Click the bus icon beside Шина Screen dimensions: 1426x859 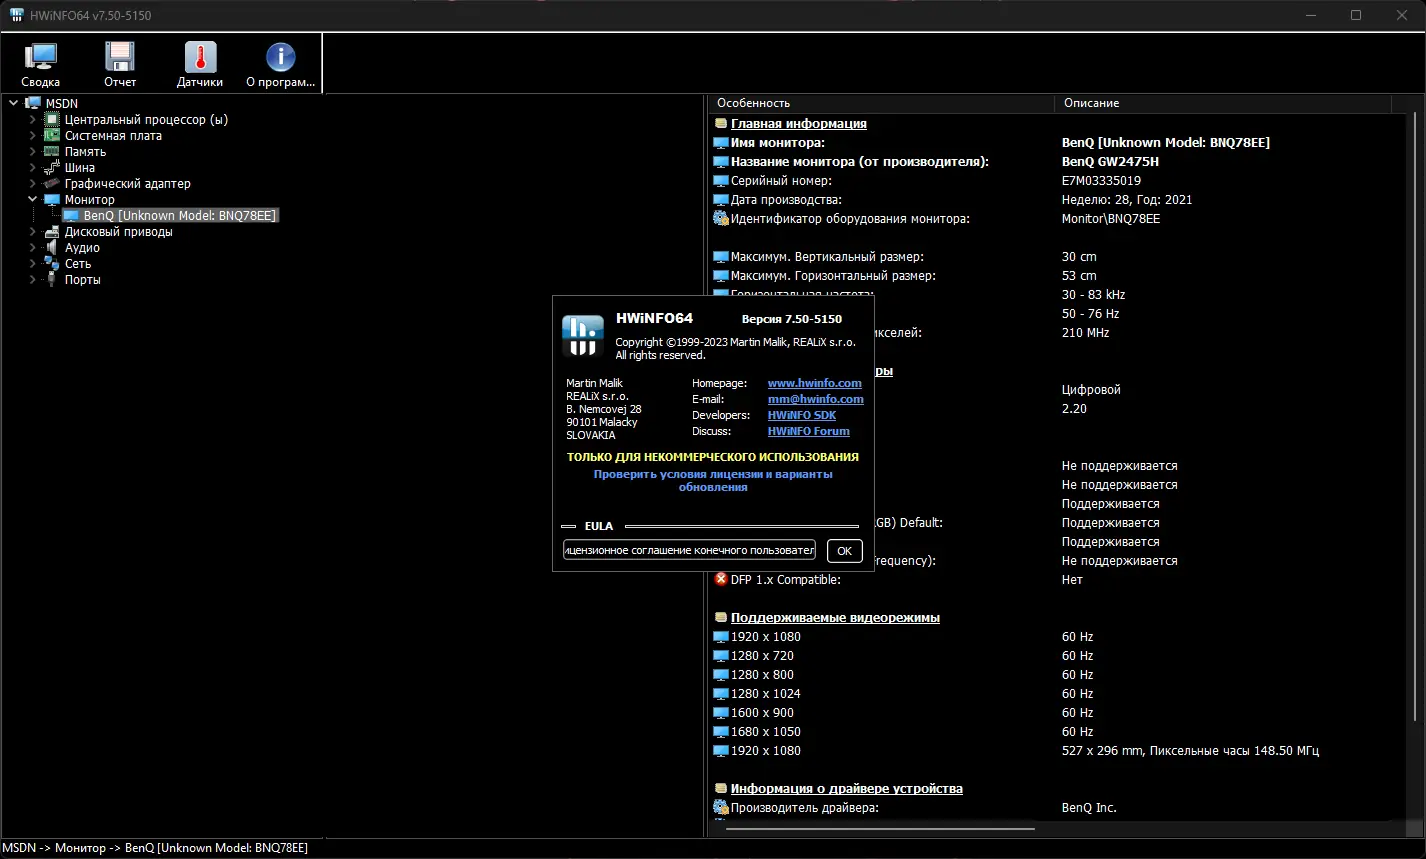pyautogui.click(x=52, y=167)
